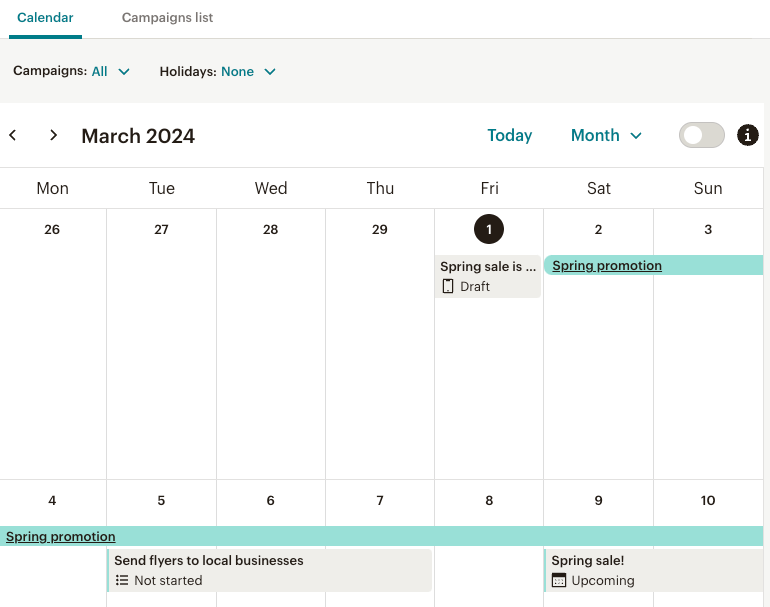Open the 'Spring sale!' upcoming event
The width and height of the screenshot is (770, 607).
tap(588, 561)
